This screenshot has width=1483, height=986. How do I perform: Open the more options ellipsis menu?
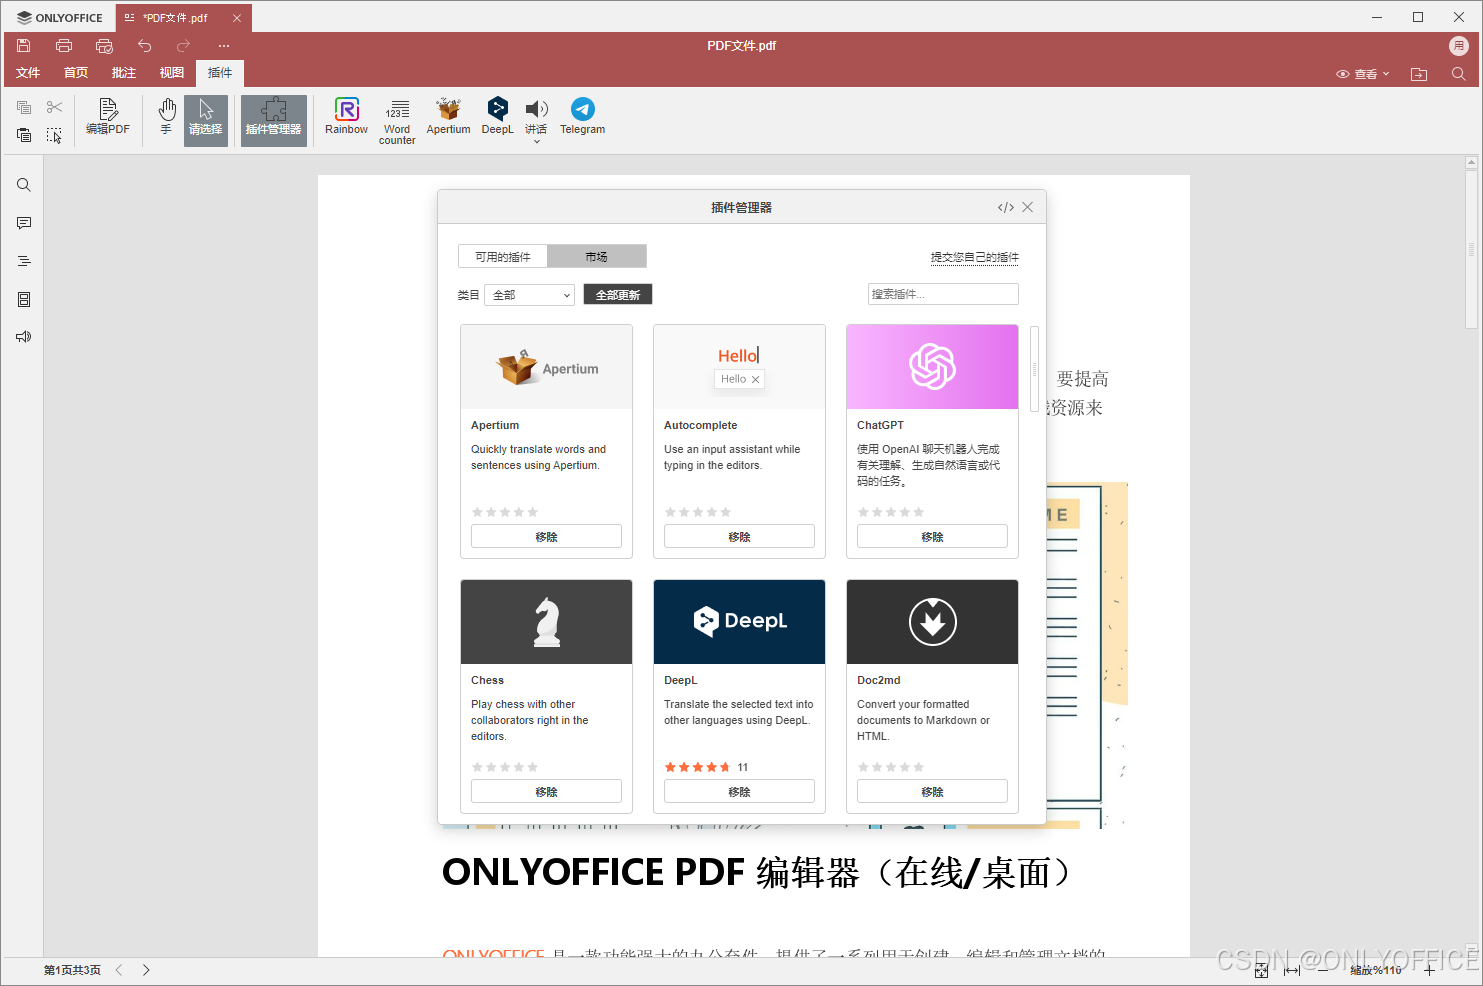(x=224, y=46)
